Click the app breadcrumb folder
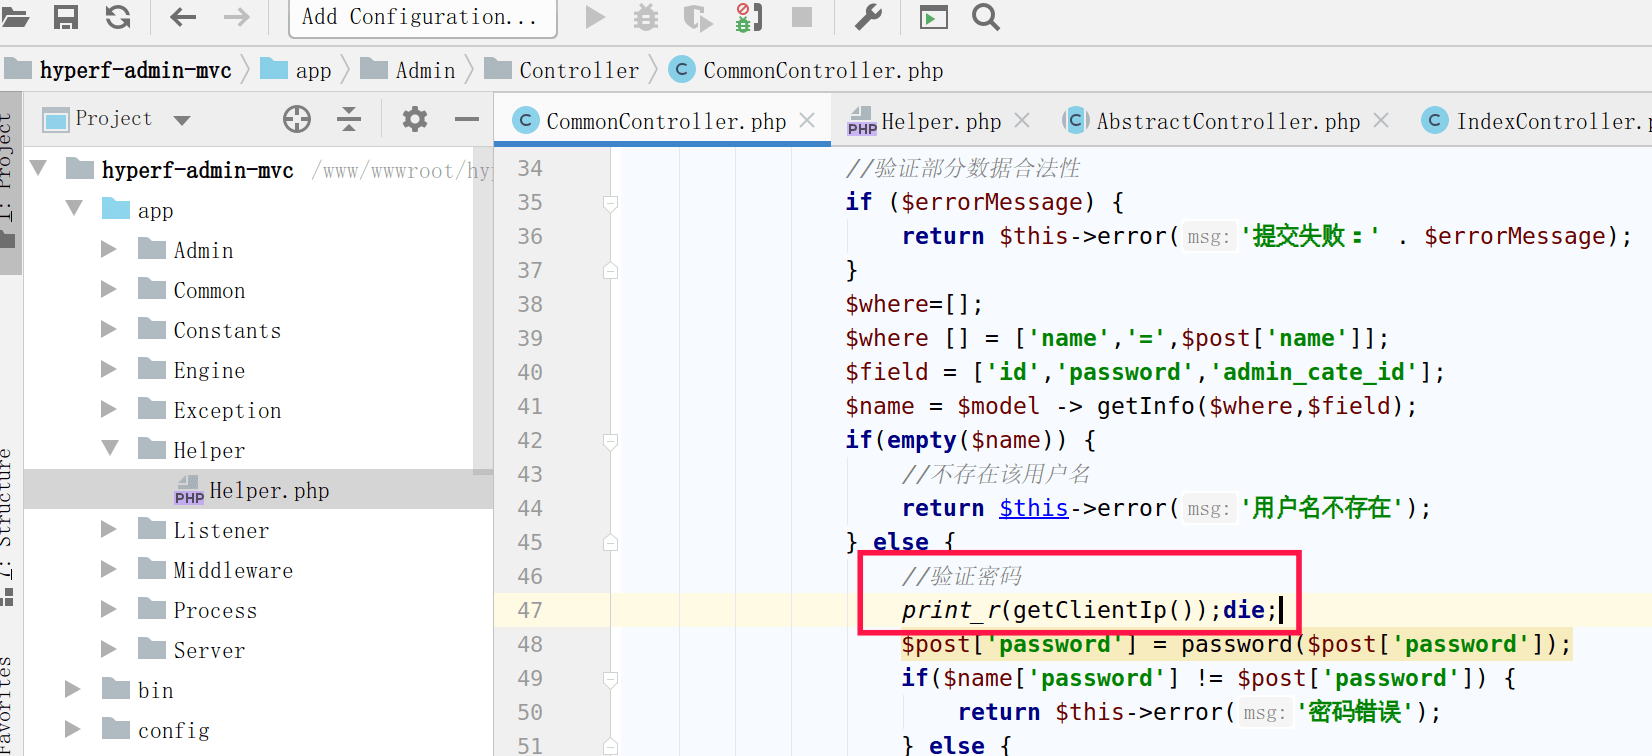Viewport: 1652px width, 756px height. point(297,70)
